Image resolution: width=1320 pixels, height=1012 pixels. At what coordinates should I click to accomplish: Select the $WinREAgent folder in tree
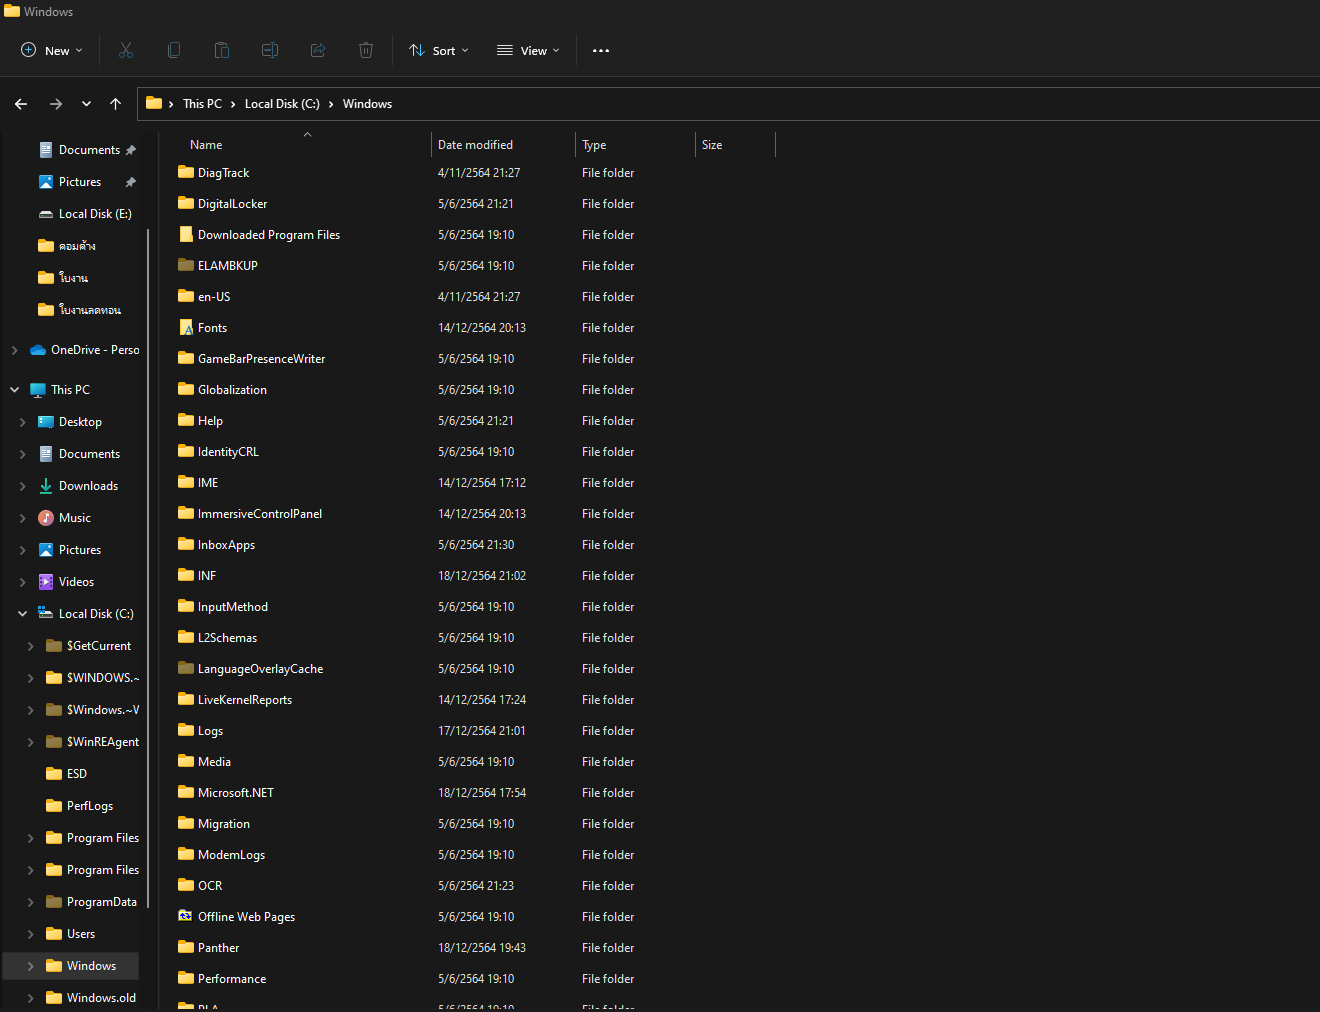pos(102,742)
